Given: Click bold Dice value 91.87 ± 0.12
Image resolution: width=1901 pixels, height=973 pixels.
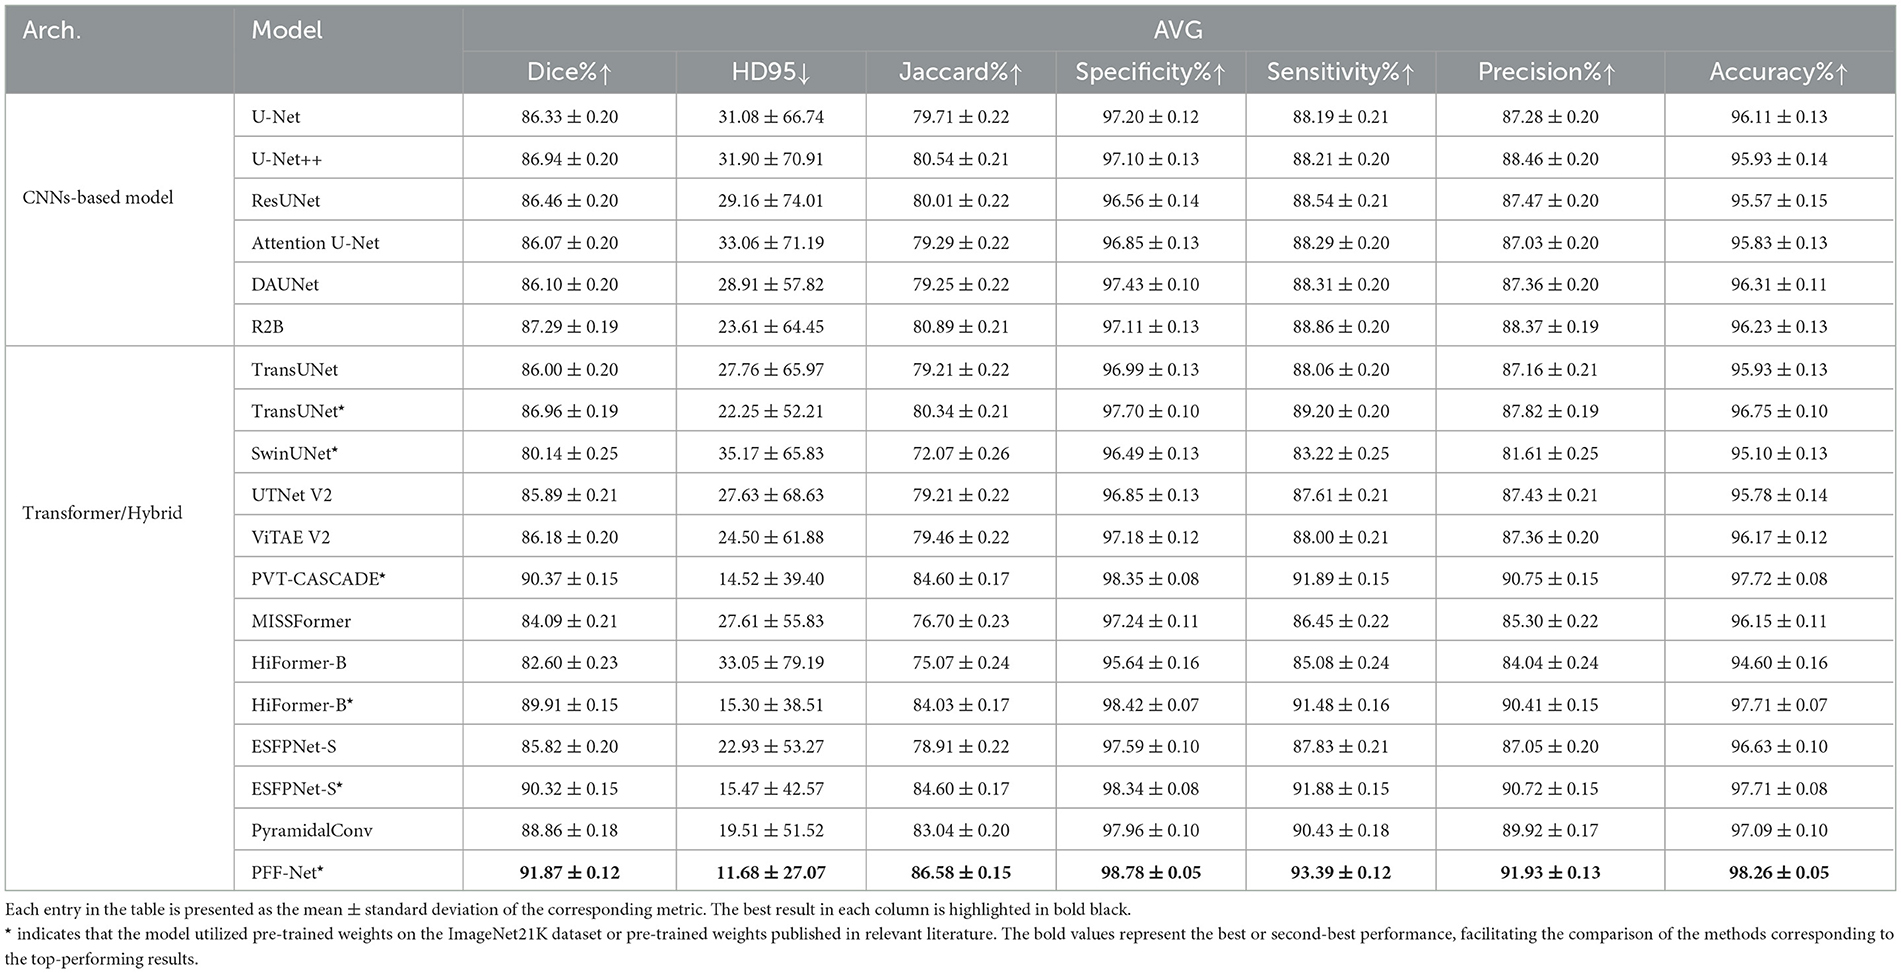Looking at the screenshot, I should (x=569, y=873).
